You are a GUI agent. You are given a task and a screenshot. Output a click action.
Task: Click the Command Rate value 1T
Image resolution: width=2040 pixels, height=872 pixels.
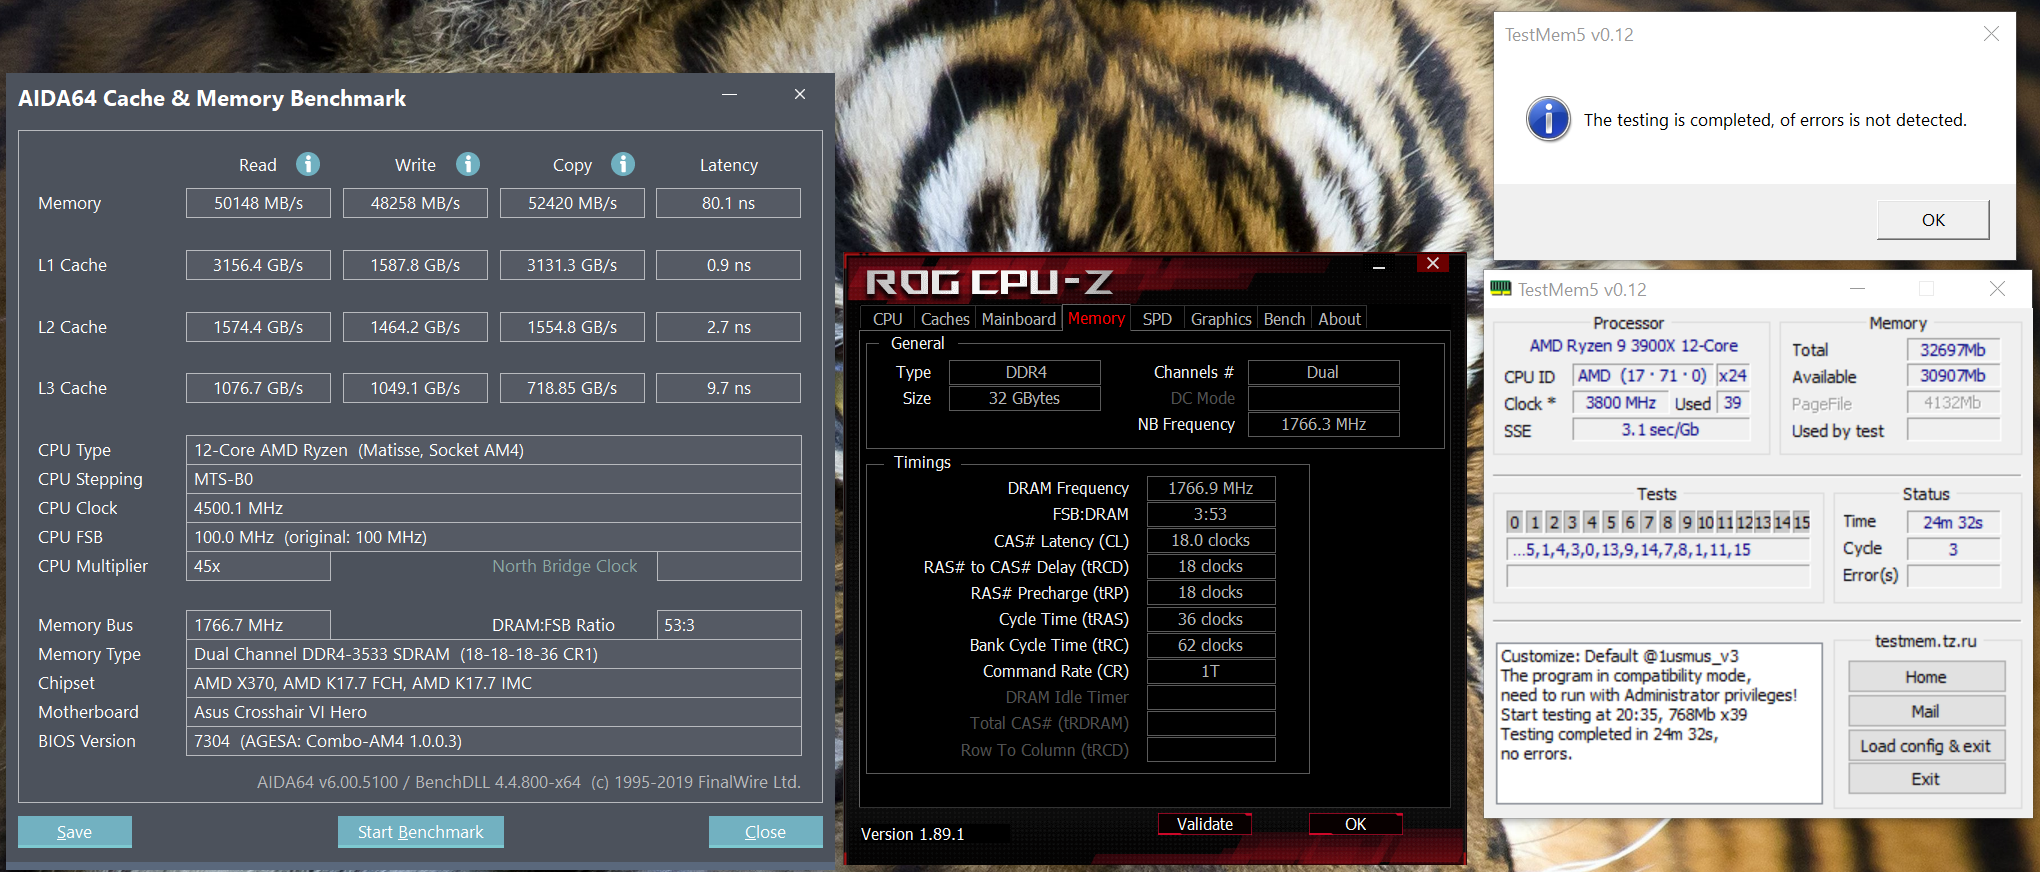pyautogui.click(x=1211, y=671)
